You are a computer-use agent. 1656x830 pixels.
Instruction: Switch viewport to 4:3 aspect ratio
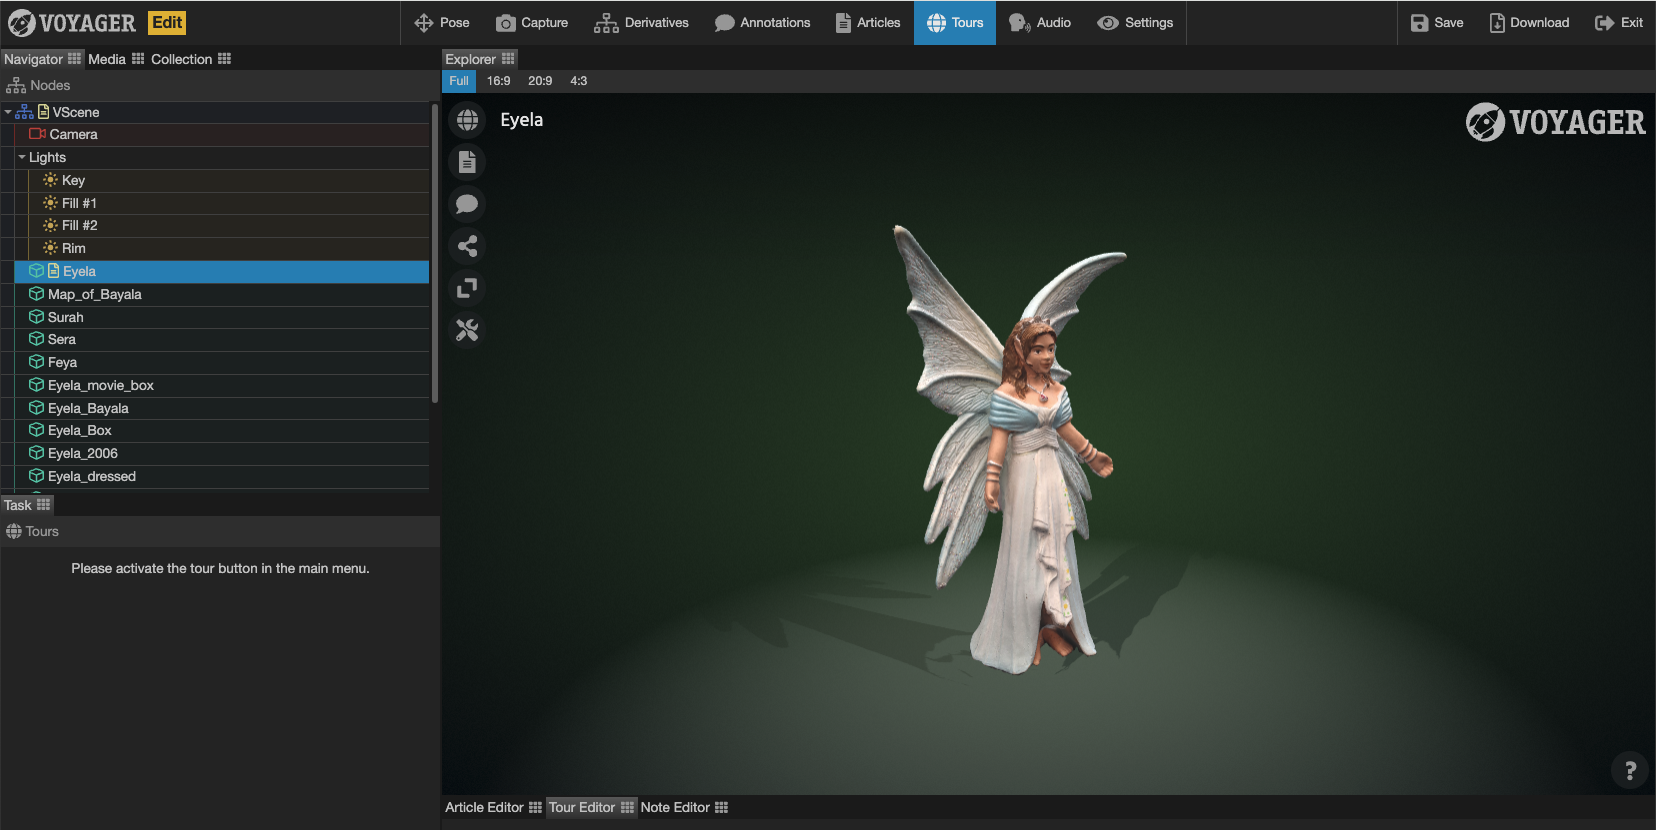[578, 81]
